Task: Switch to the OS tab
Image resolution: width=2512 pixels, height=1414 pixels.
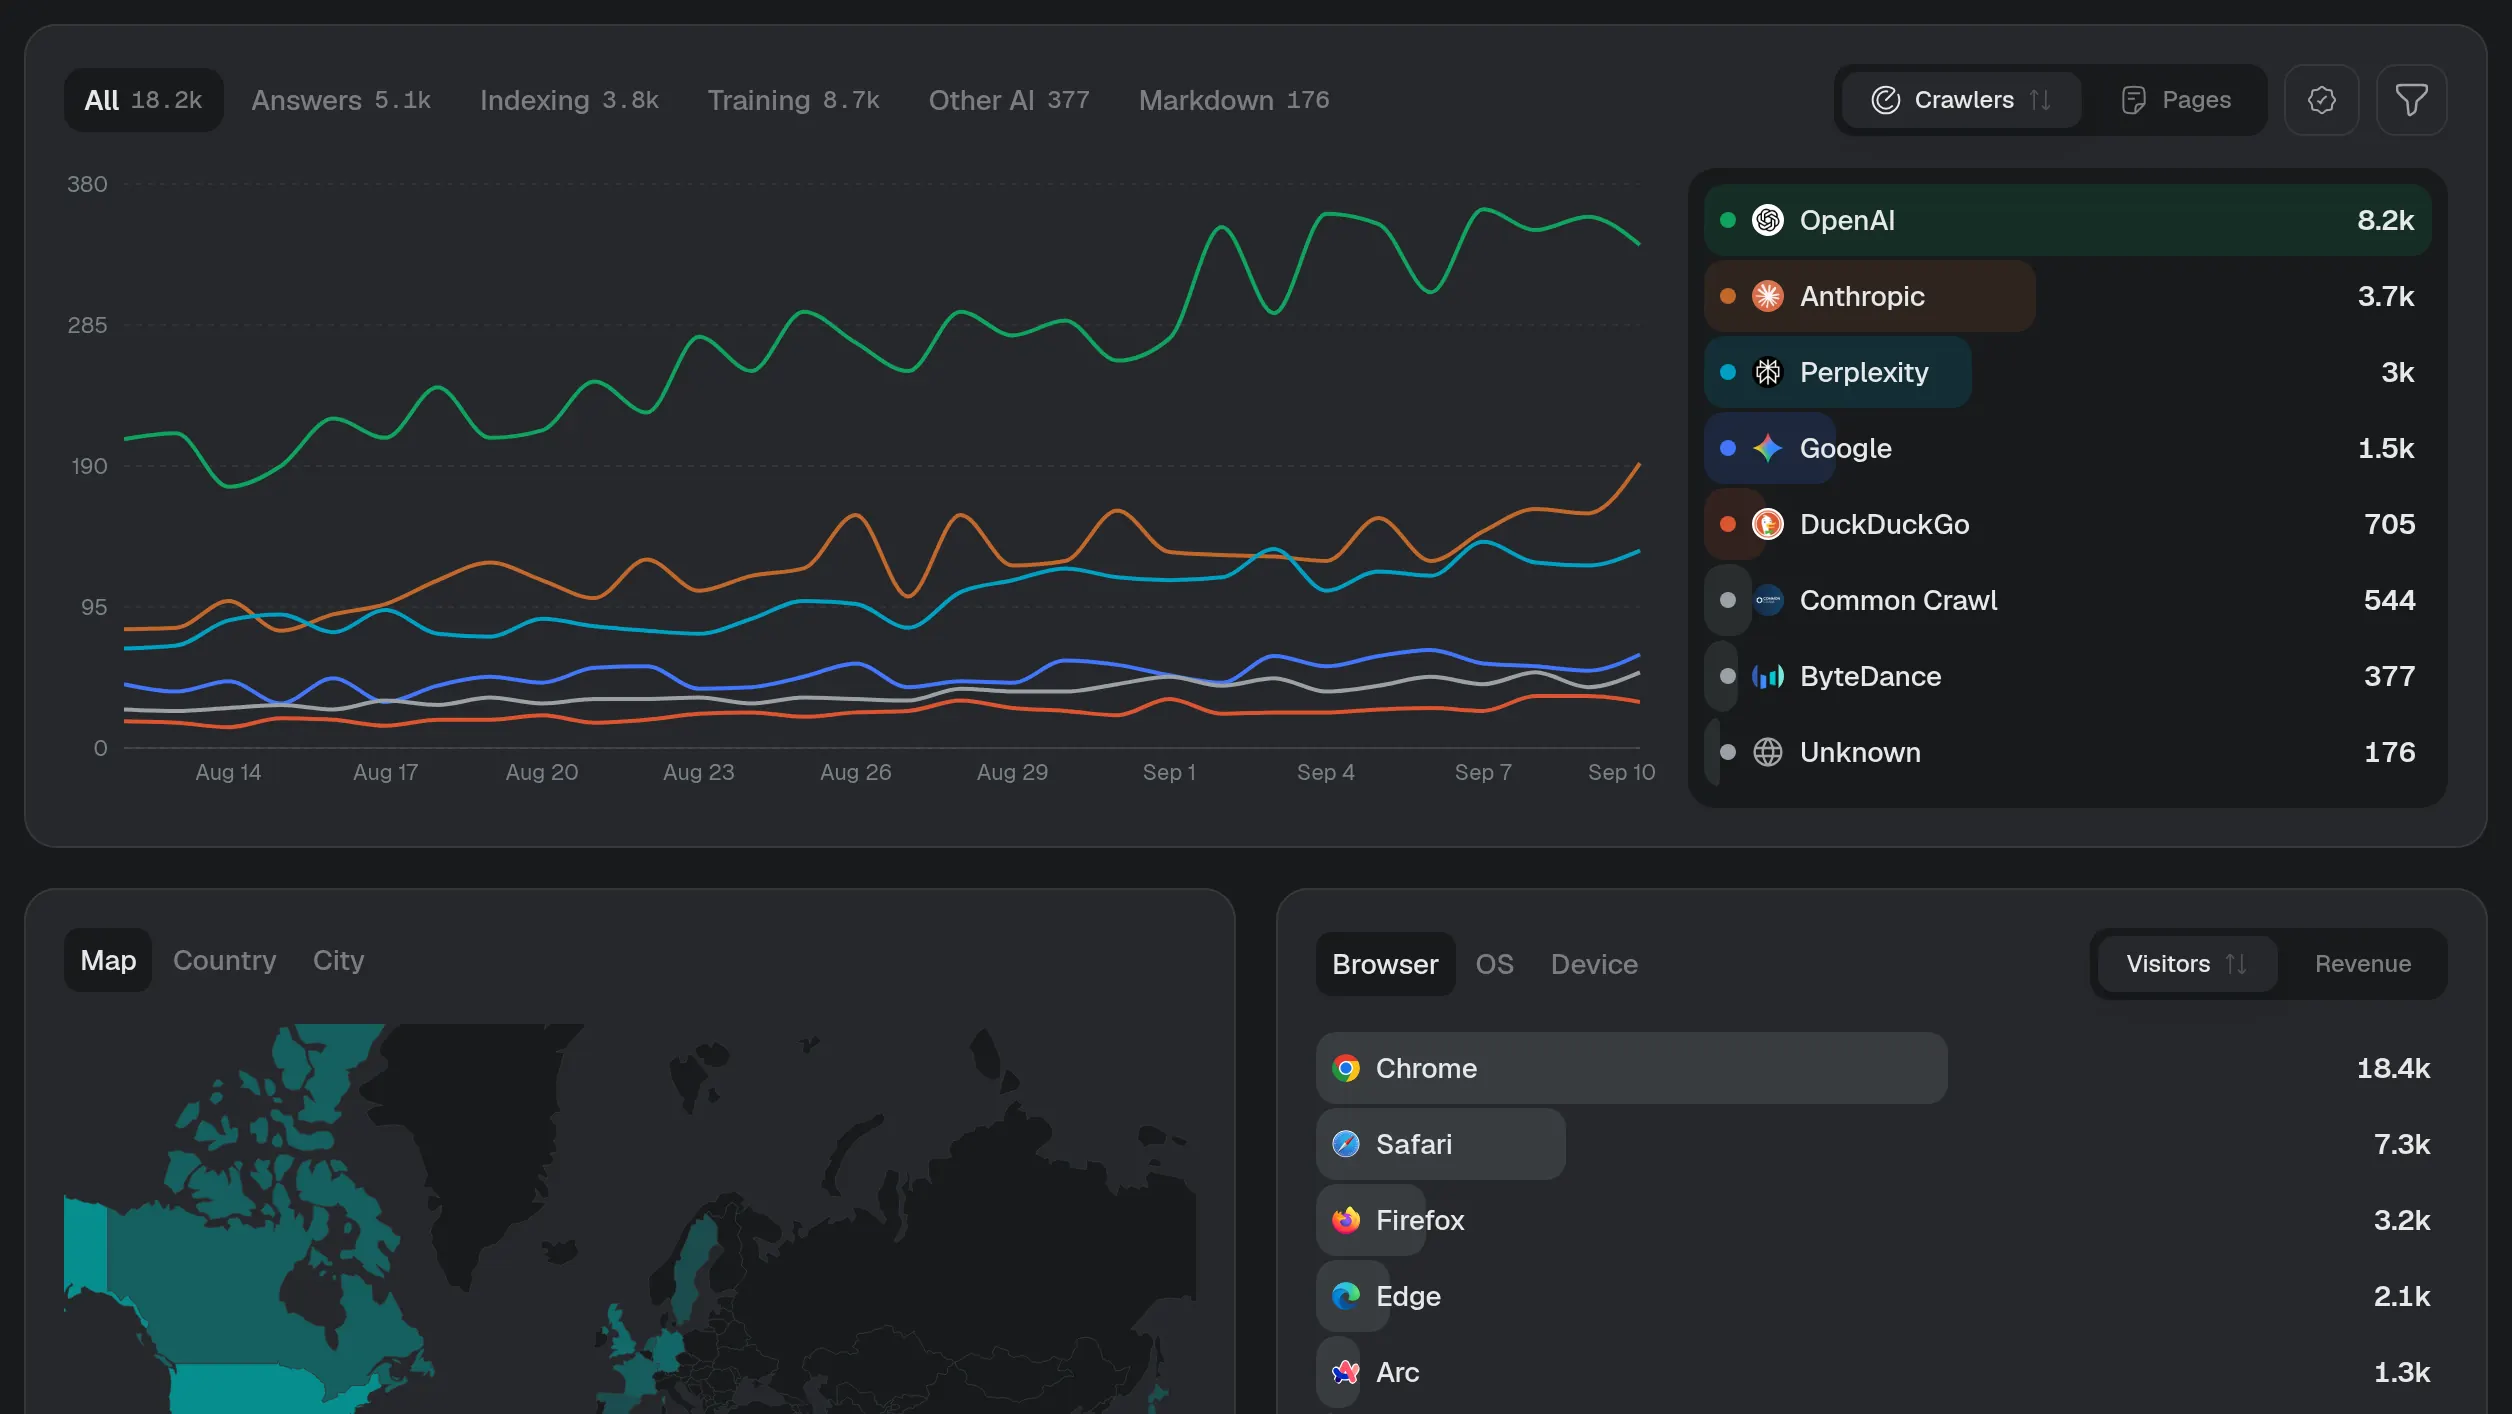Action: [1494, 964]
